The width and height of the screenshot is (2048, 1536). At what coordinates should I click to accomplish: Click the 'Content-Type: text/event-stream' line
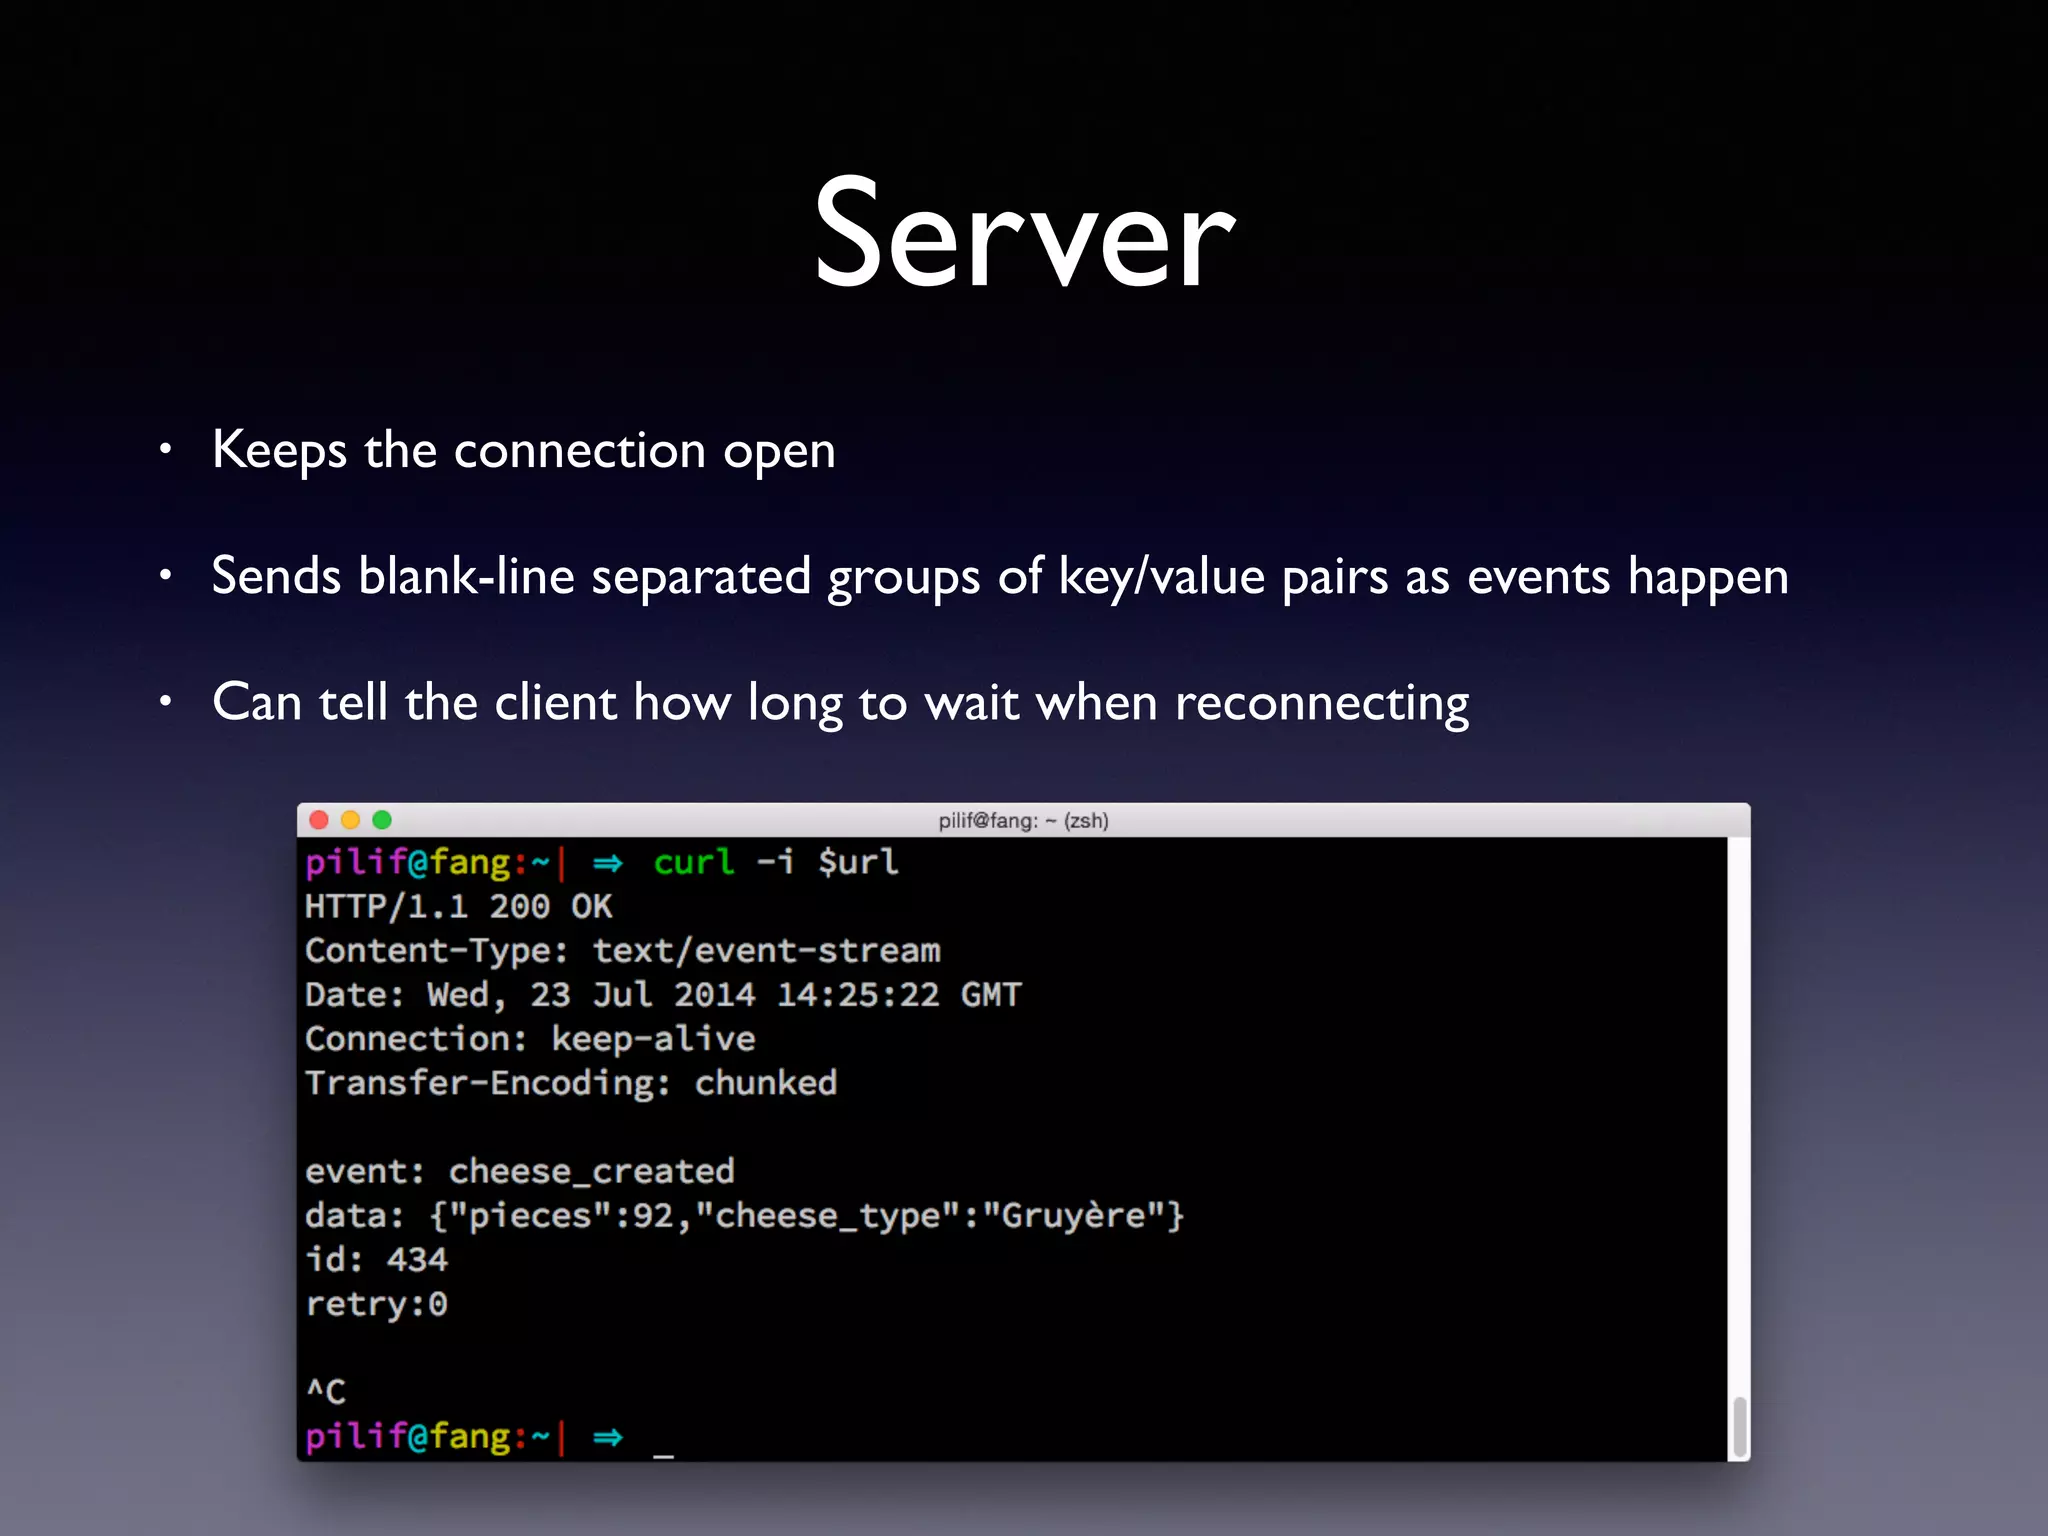[622, 951]
